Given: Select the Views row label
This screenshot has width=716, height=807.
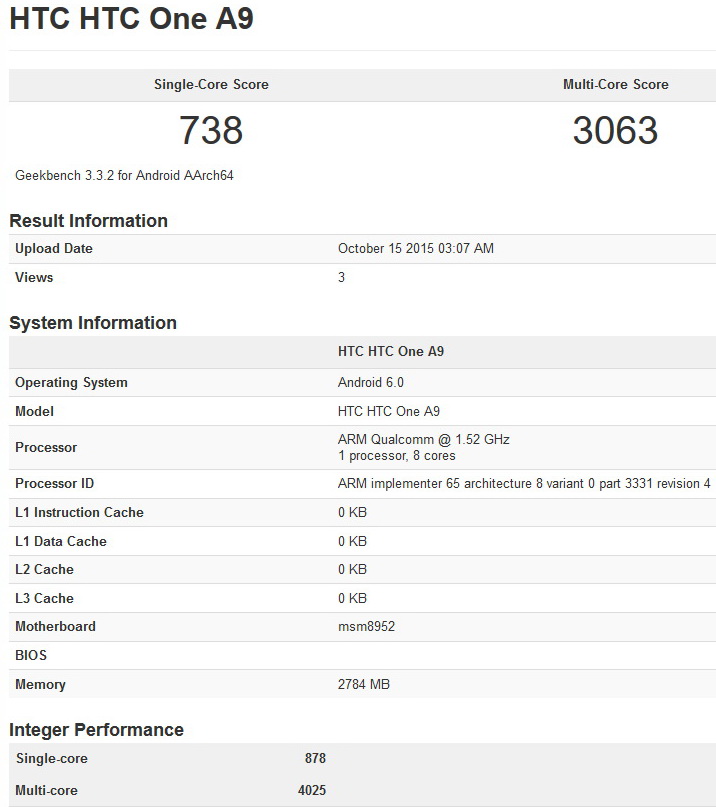Looking at the screenshot, I should tap(34, 277).
